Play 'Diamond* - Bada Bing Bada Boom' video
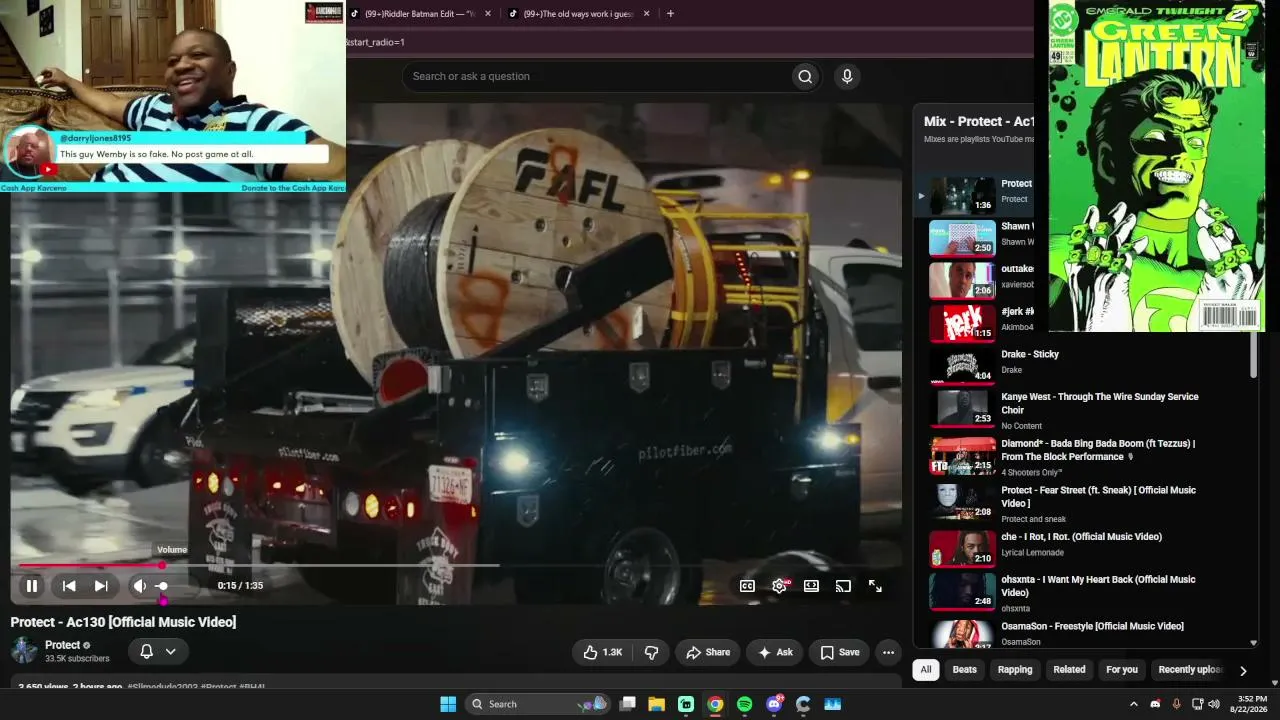This screenshot has height=720, width=1280. click(x=1098, y=450)
